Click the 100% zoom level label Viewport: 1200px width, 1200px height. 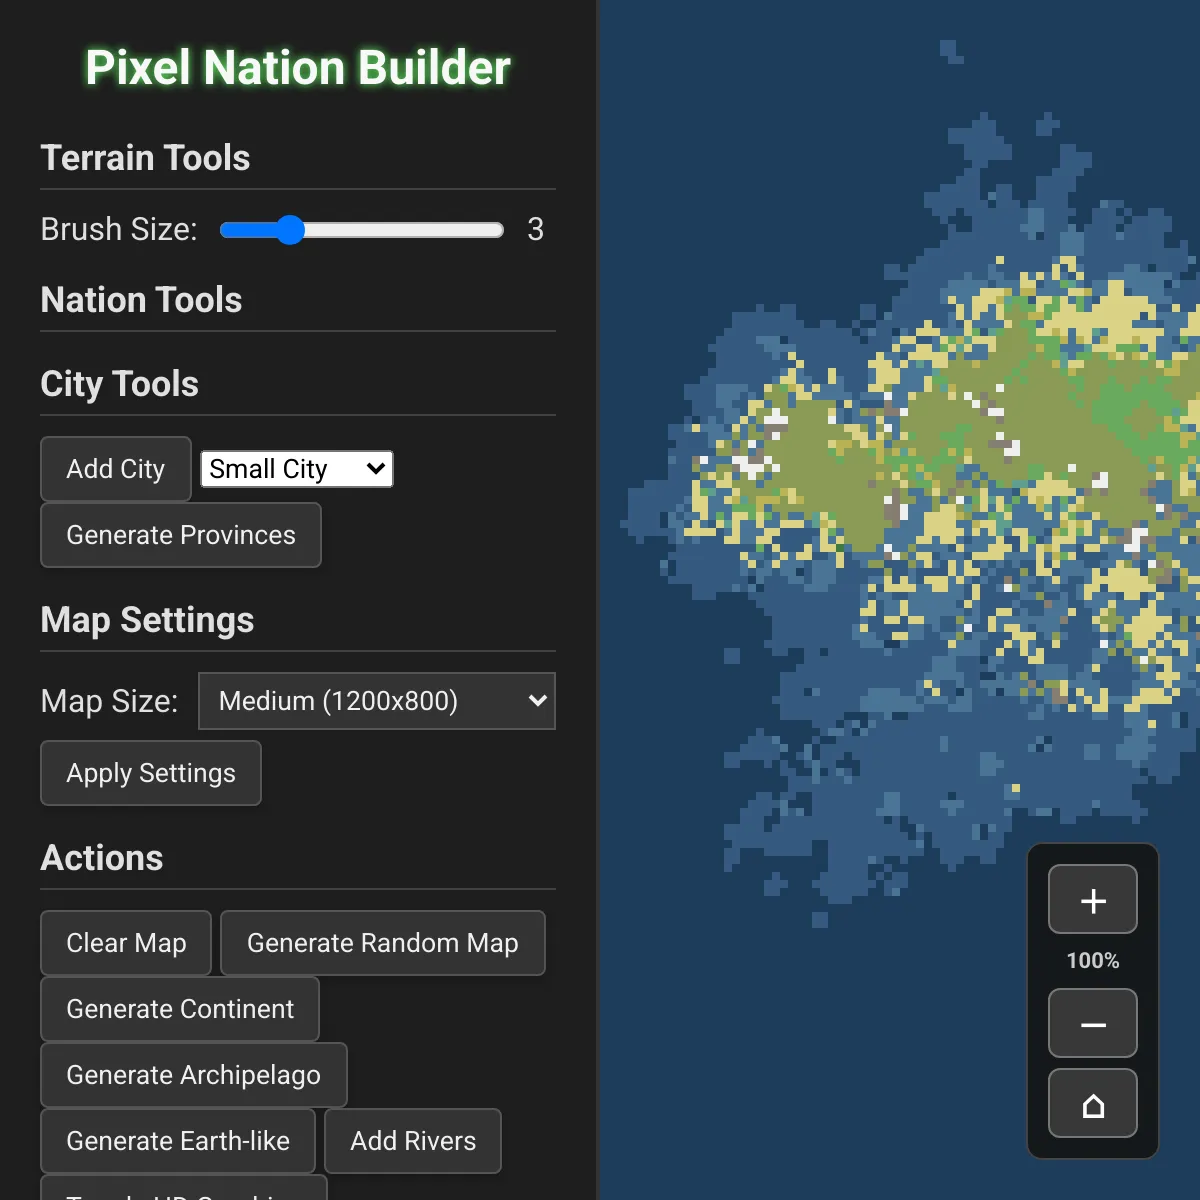coord(1093,961)
